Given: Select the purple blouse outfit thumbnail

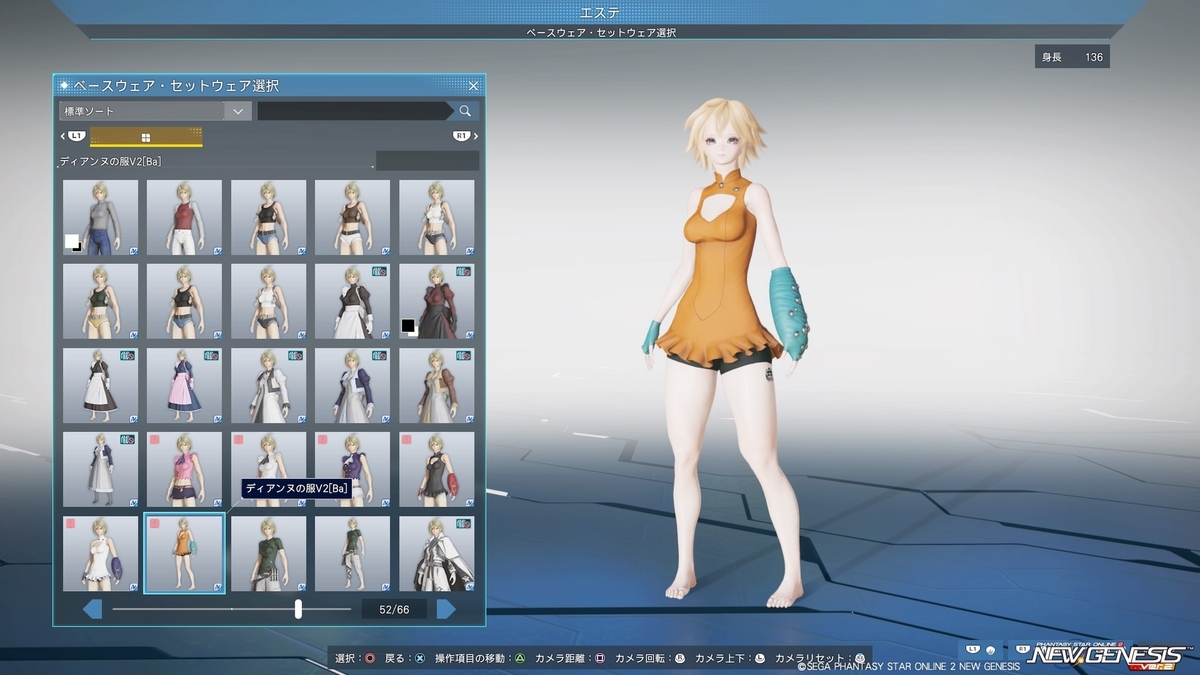Looking at the screenshot, I should 352,469.
